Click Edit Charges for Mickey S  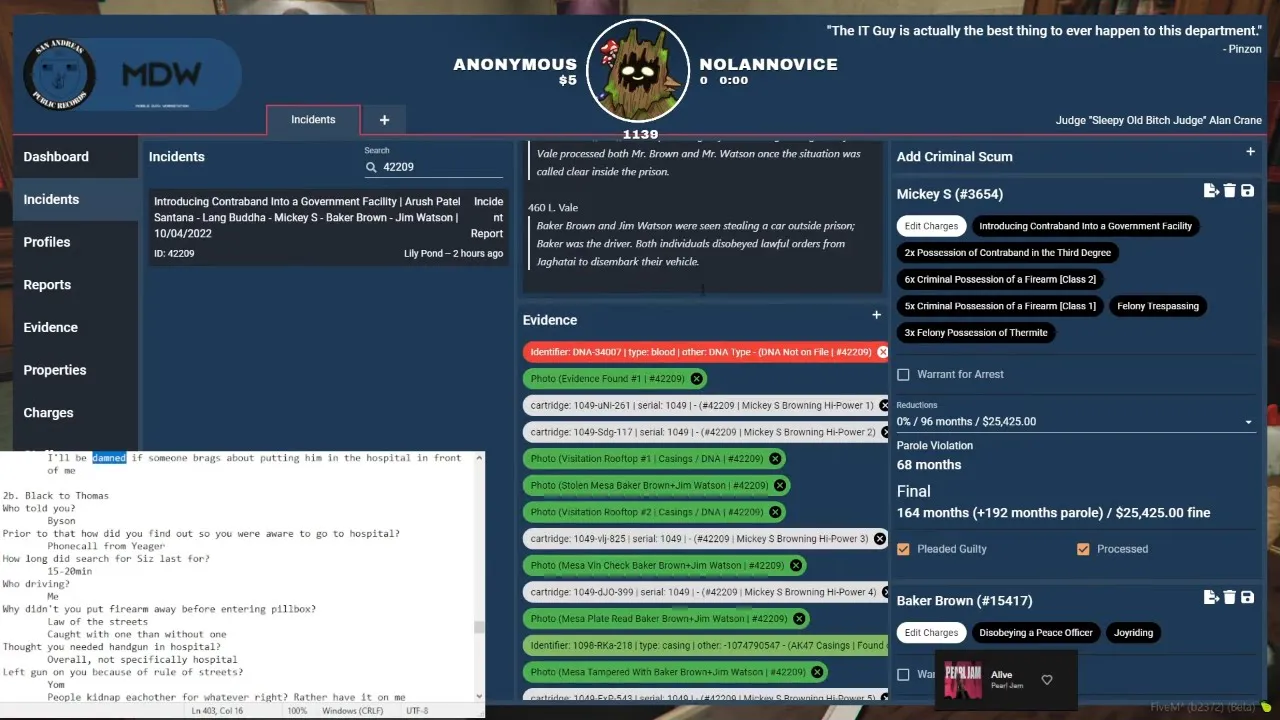pos(932,226)
